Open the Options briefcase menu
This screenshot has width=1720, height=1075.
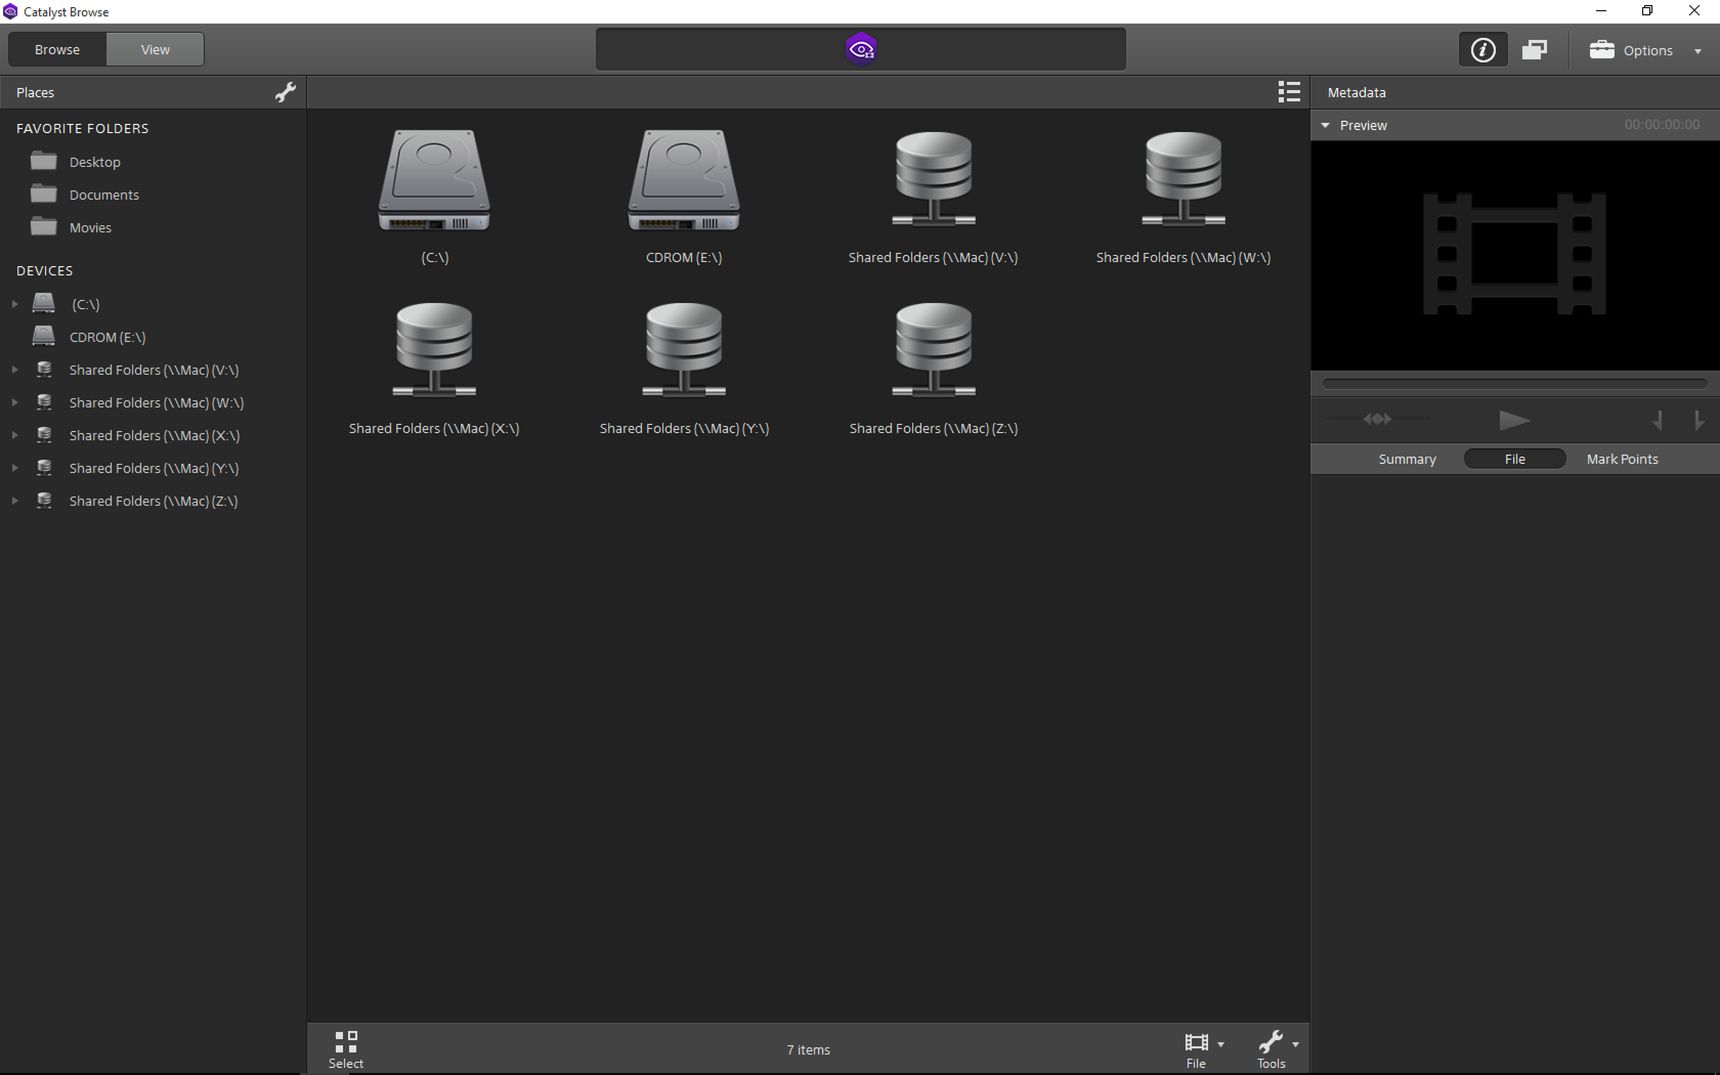click(x=1645, y=50)
